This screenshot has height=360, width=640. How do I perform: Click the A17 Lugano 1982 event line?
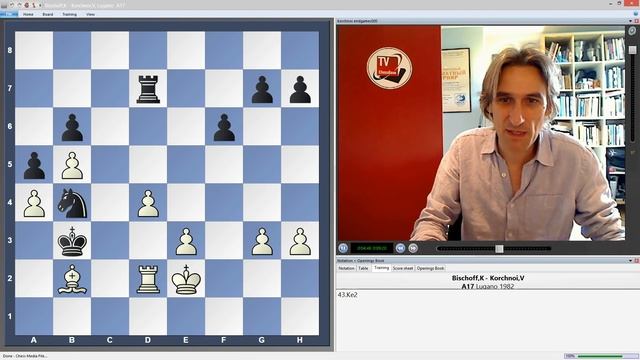point(488,286)
